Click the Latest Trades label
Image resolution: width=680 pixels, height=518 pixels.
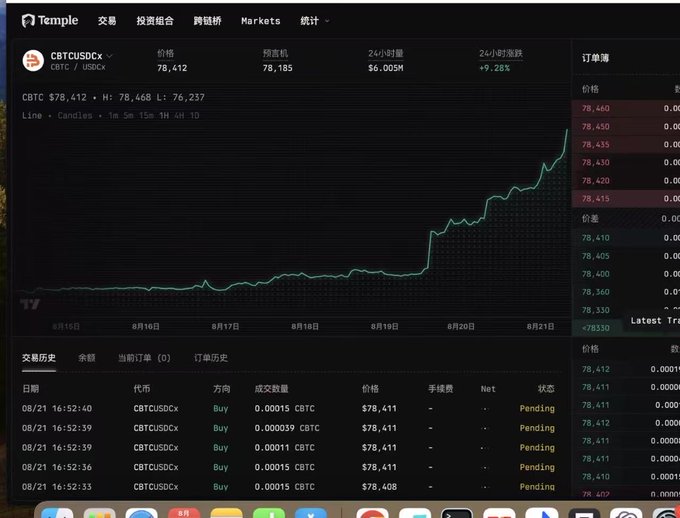click(655, 321)
